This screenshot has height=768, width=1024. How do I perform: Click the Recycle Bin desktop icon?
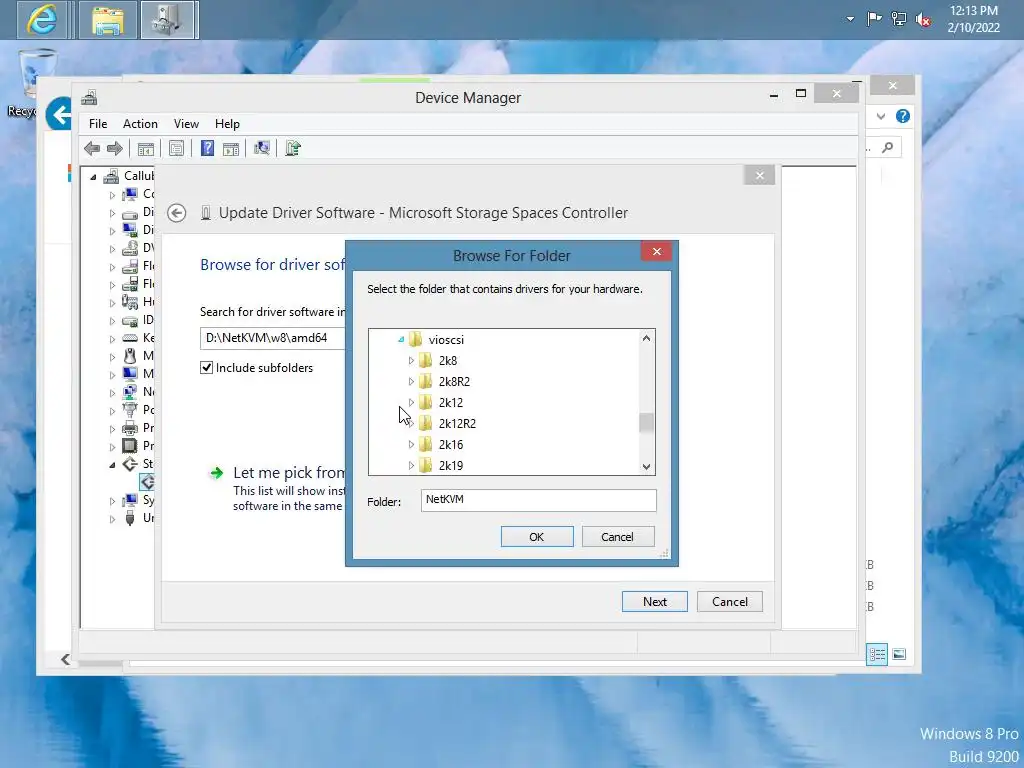37,72
